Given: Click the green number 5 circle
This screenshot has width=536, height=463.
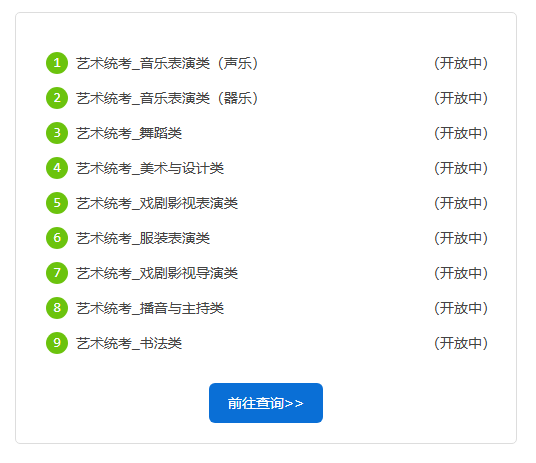Looking at the screenshot, I should pyautogui.click(x=57, y=203).
